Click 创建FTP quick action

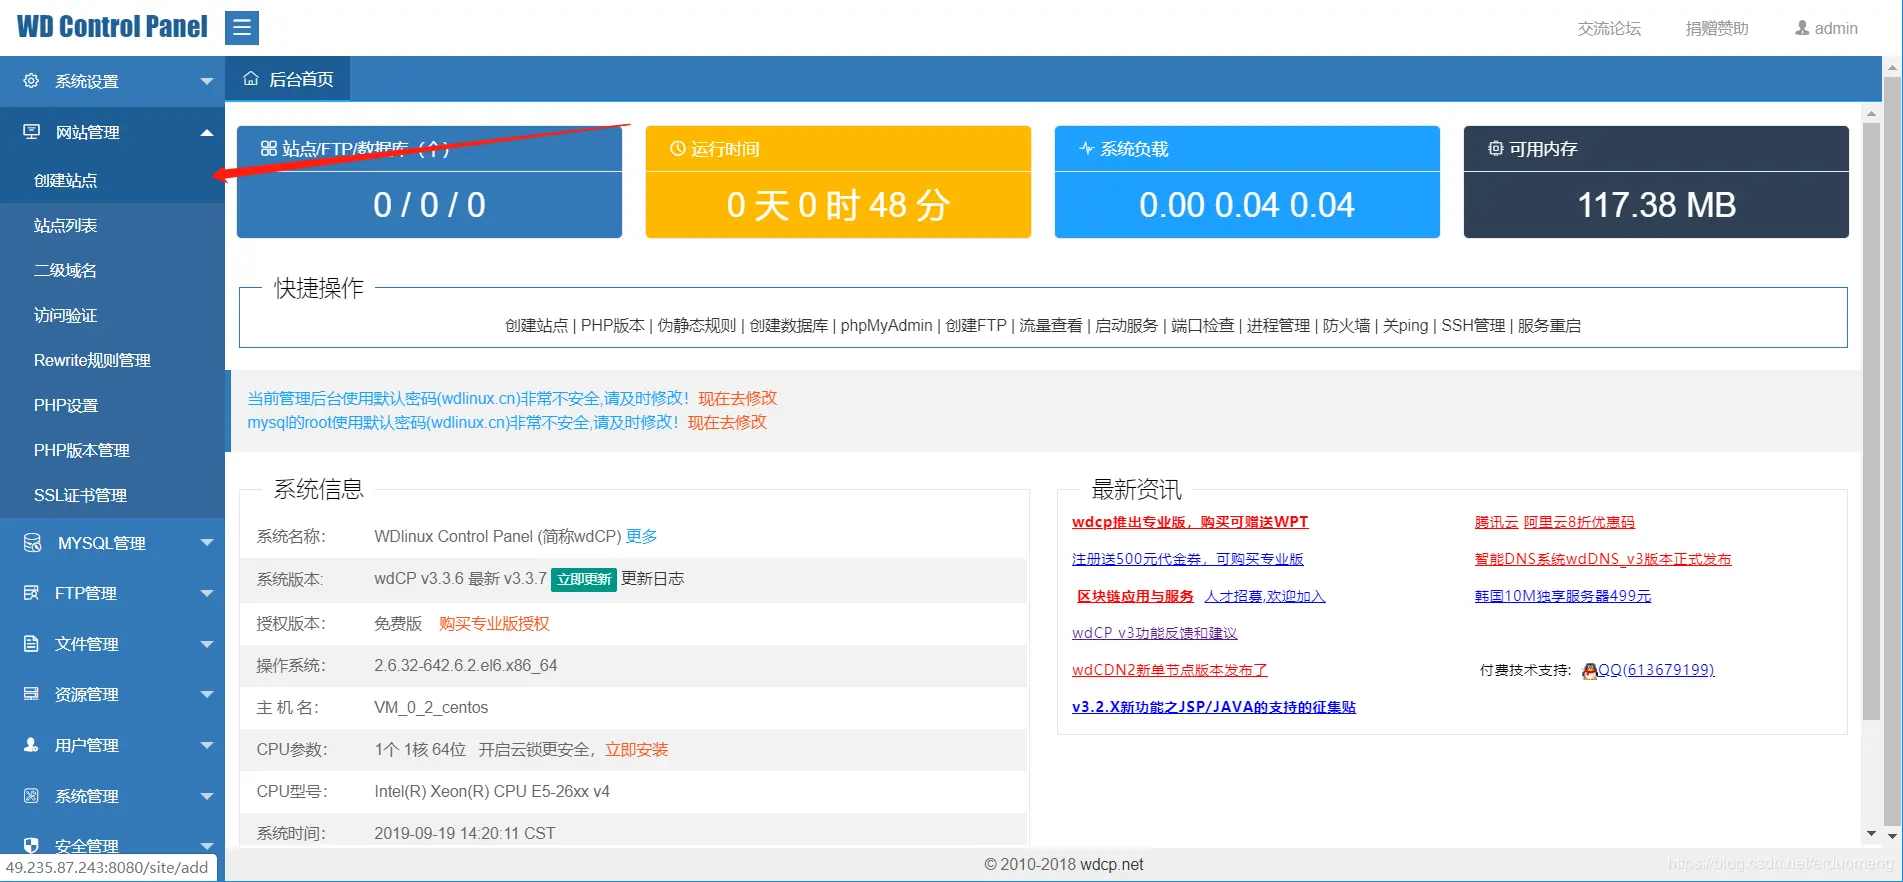(x=976, y=325)
